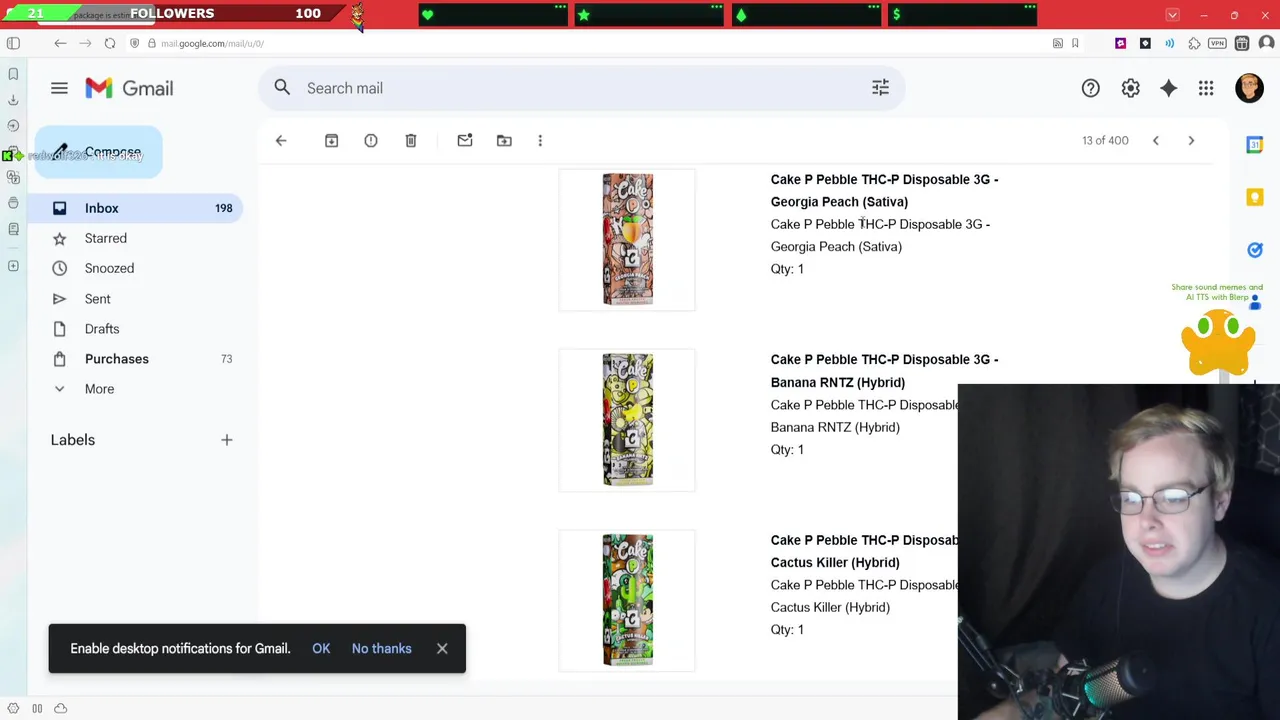Click Georgia Peach product thumbnail
The height and width of the screenshot is (720, 1280).
627,239
